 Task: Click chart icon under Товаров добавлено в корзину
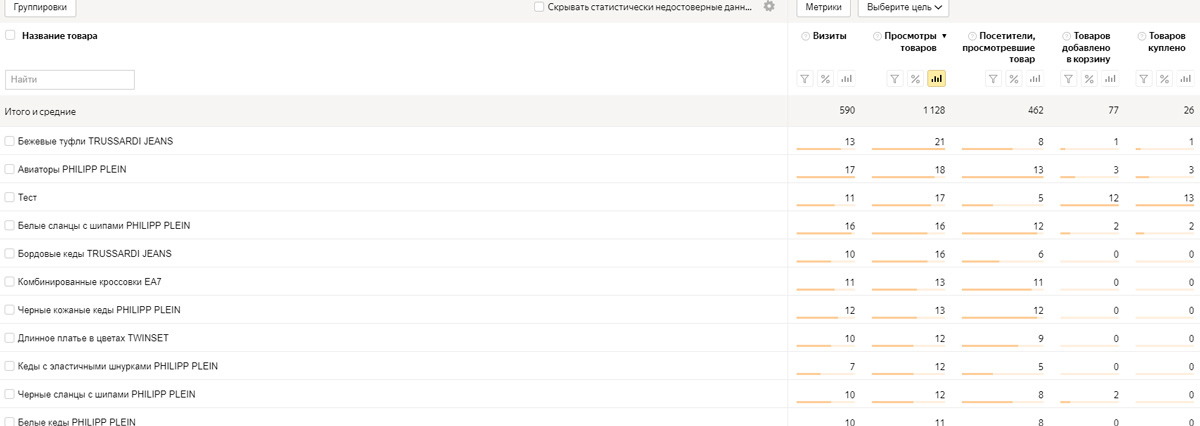pyautogui.click(x=1110, y=79)
